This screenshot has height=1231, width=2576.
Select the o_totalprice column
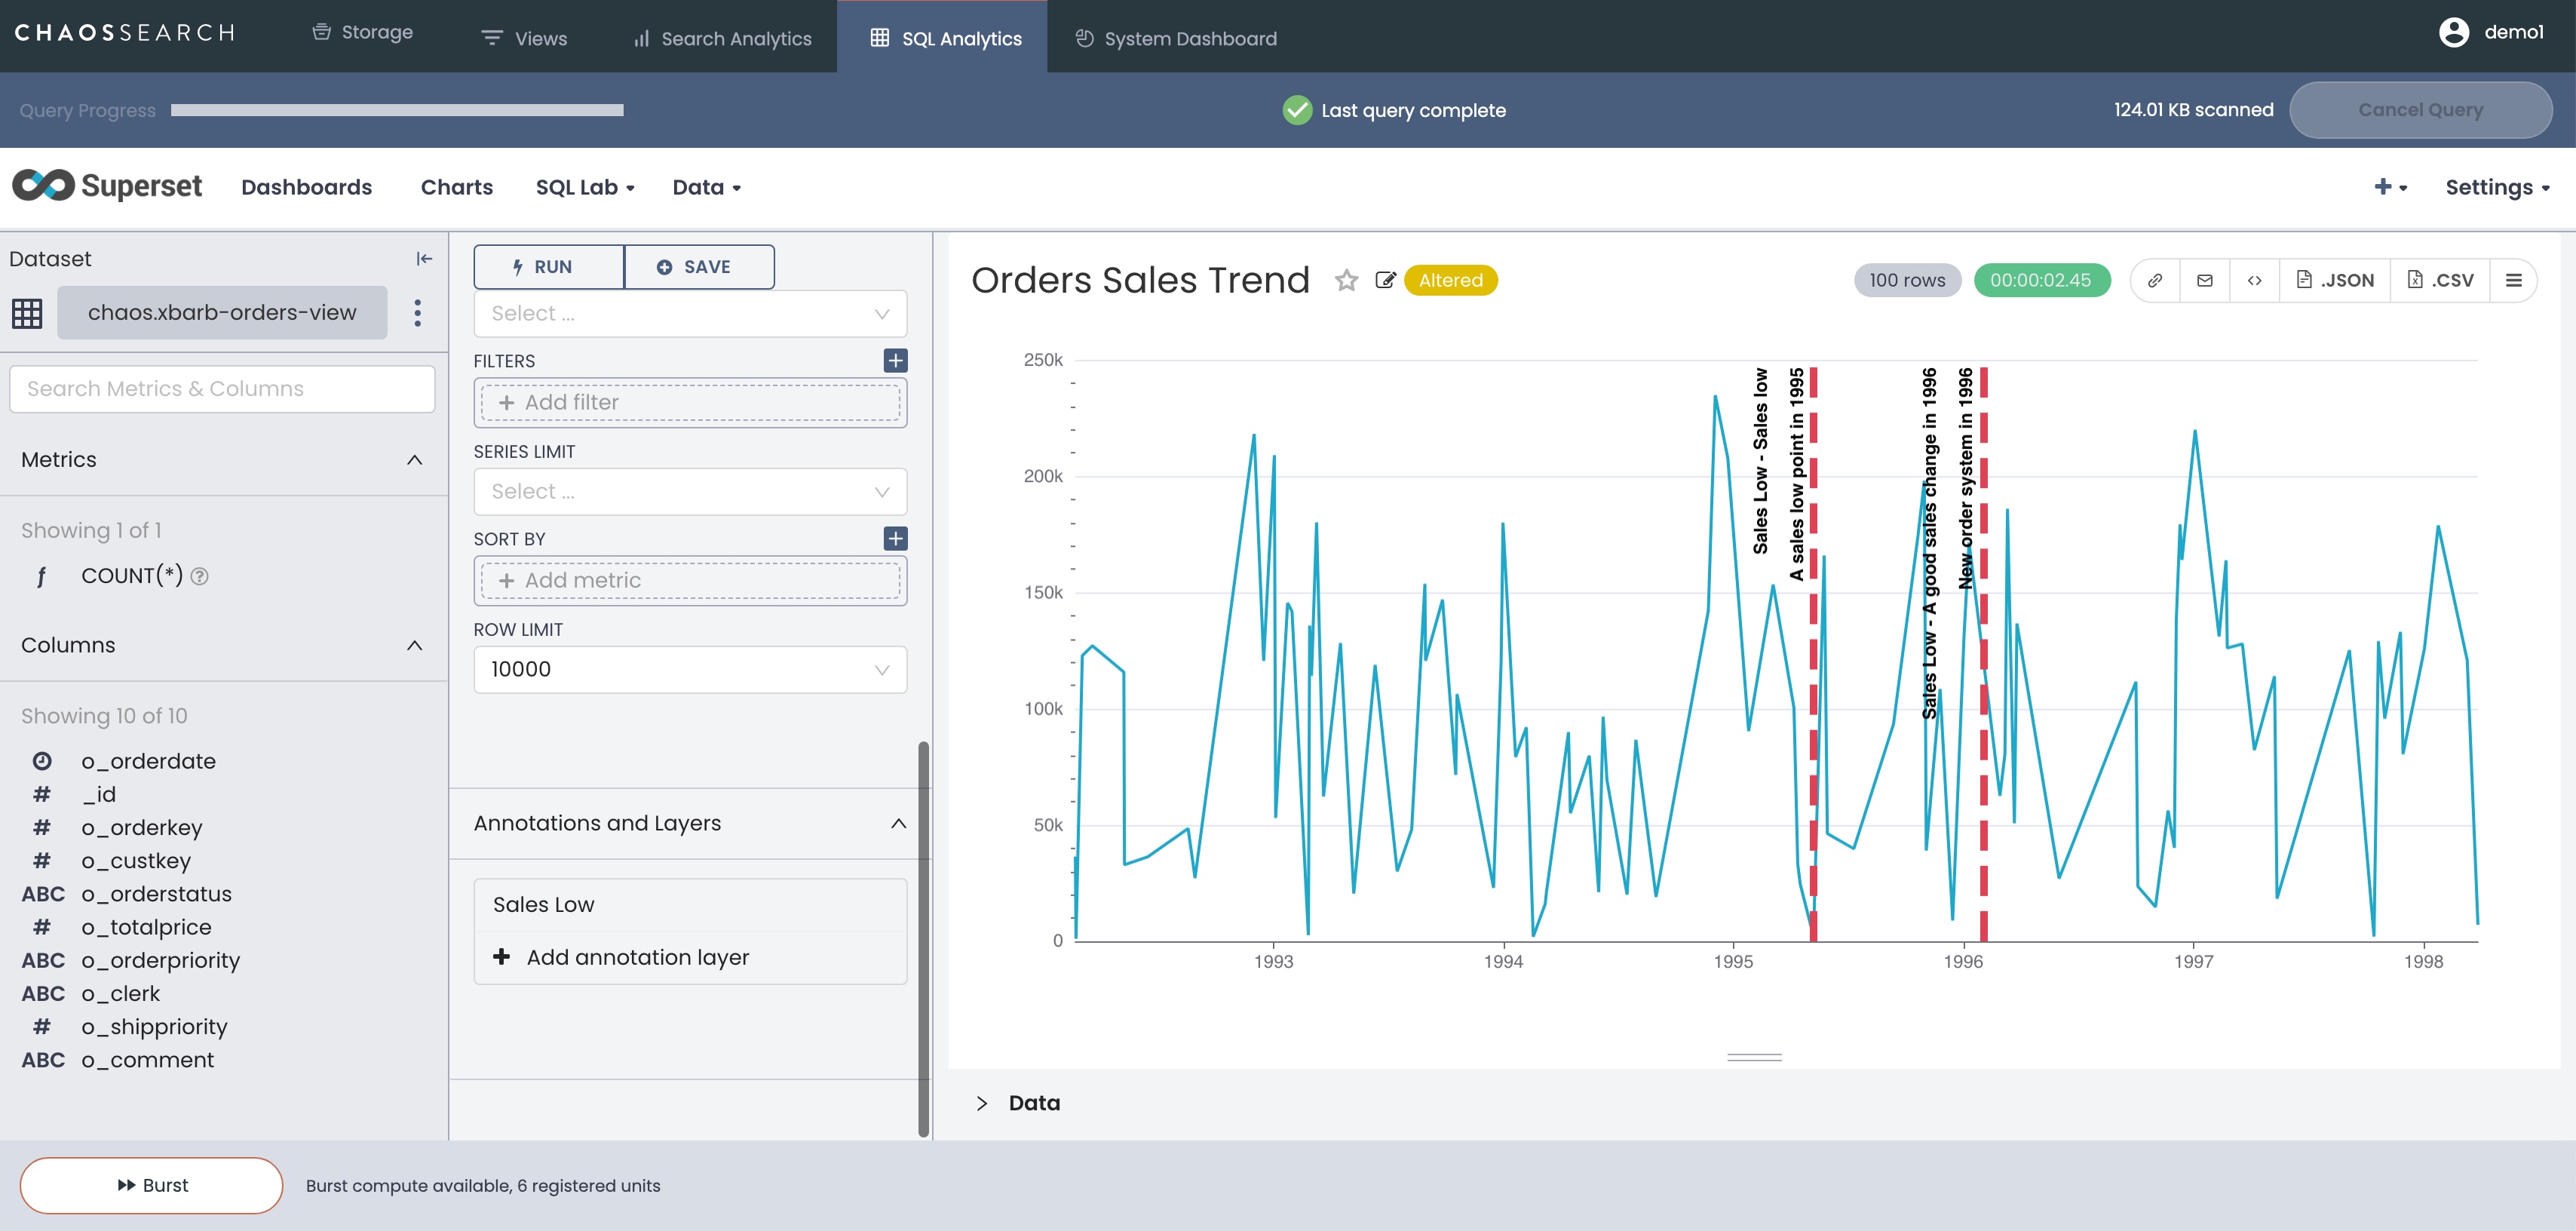point(146,927)
